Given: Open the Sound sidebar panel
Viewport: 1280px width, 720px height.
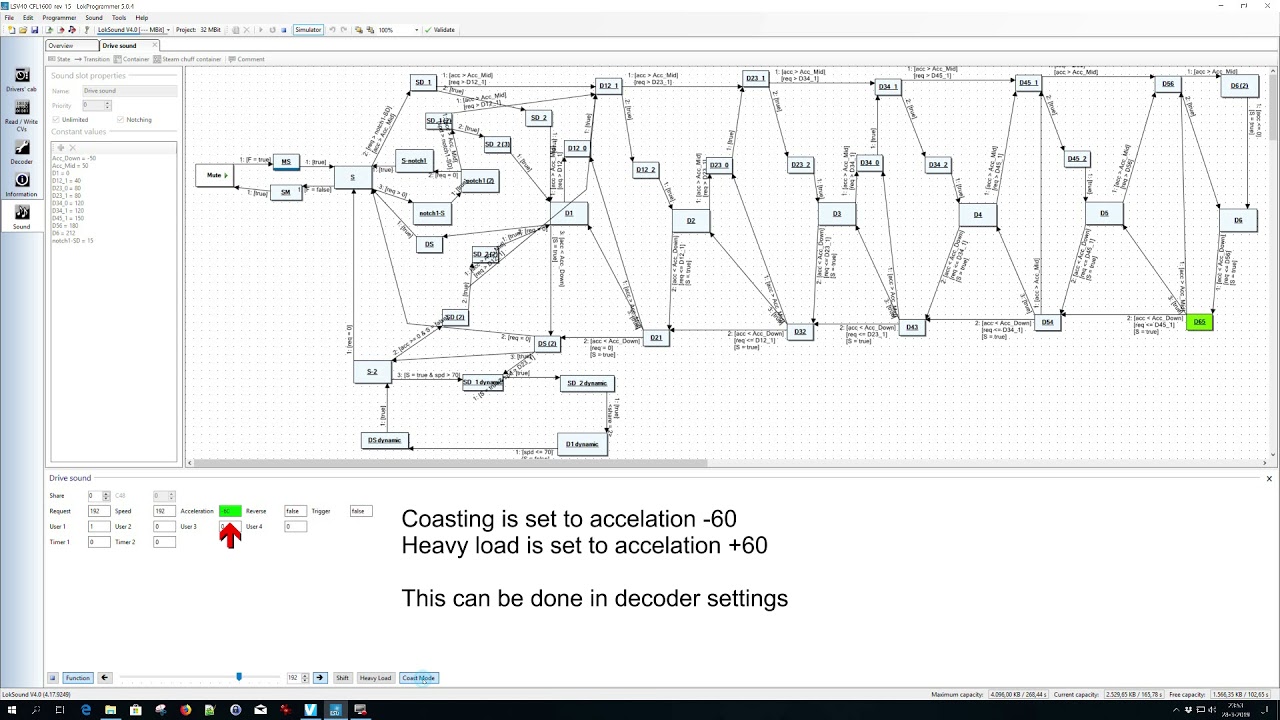Looking at the screenshot, I should tap(21, 217).
